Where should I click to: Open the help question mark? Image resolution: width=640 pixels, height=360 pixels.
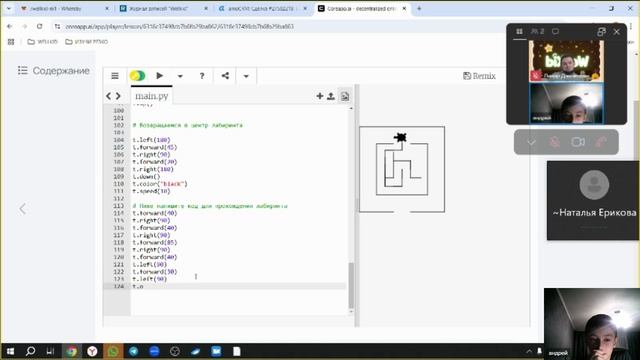click(202, 76)
